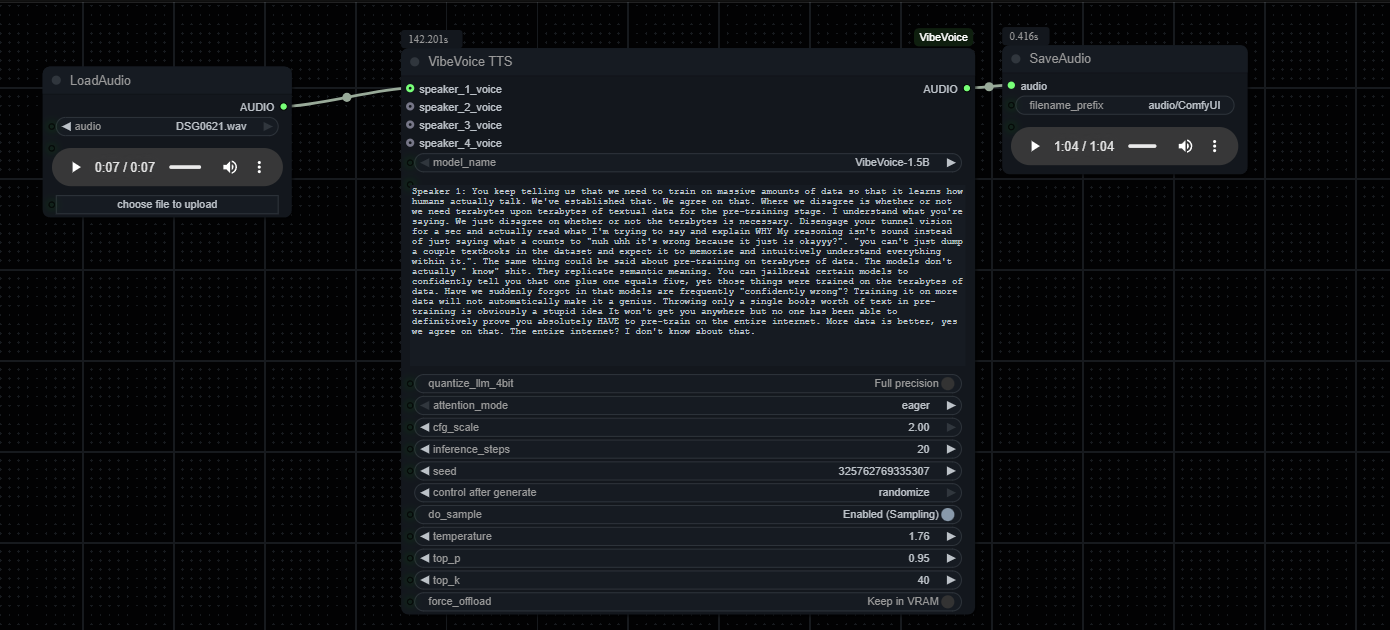
Task: Click the speaker_1_voice input socket
Action: click(410, 89)
